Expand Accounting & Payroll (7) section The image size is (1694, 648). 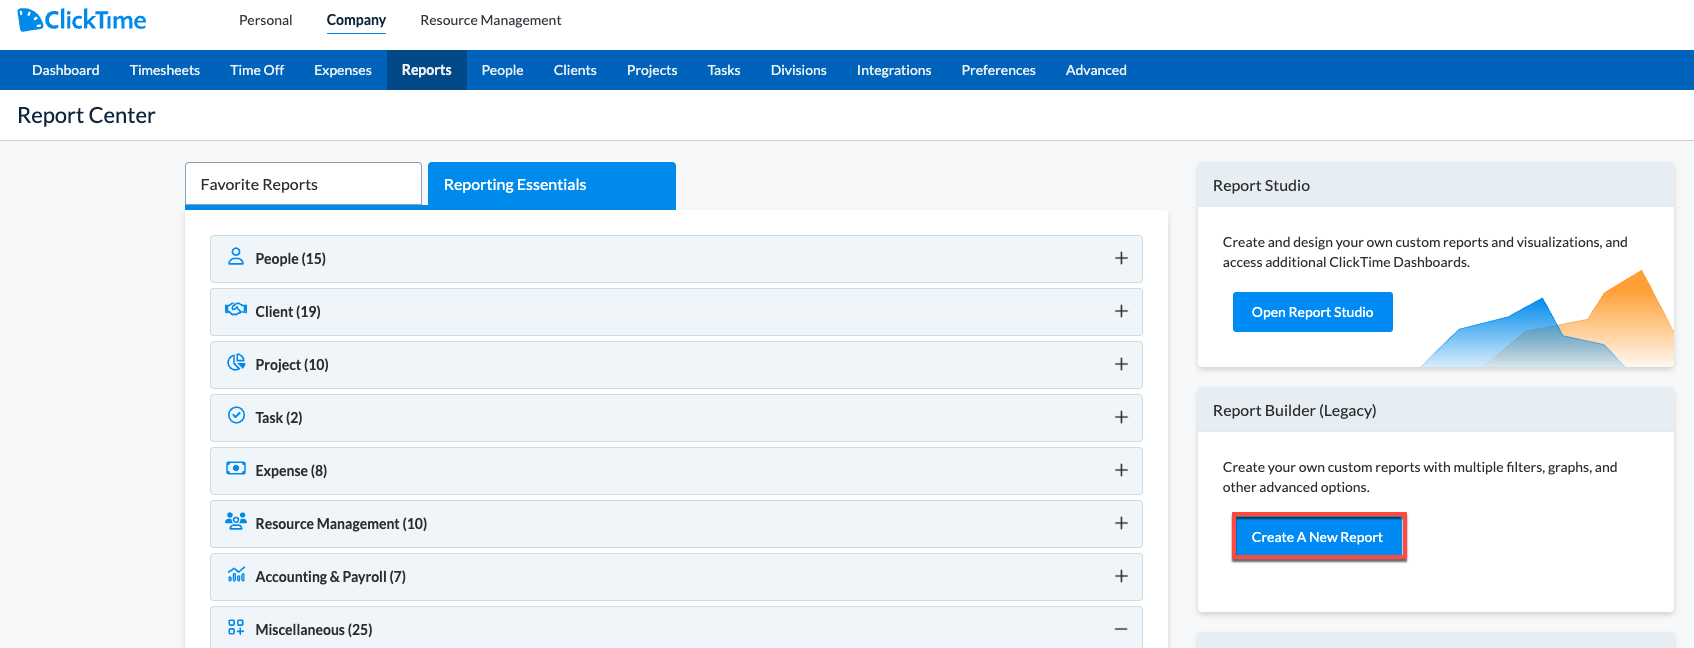[x=1121, y=576]
